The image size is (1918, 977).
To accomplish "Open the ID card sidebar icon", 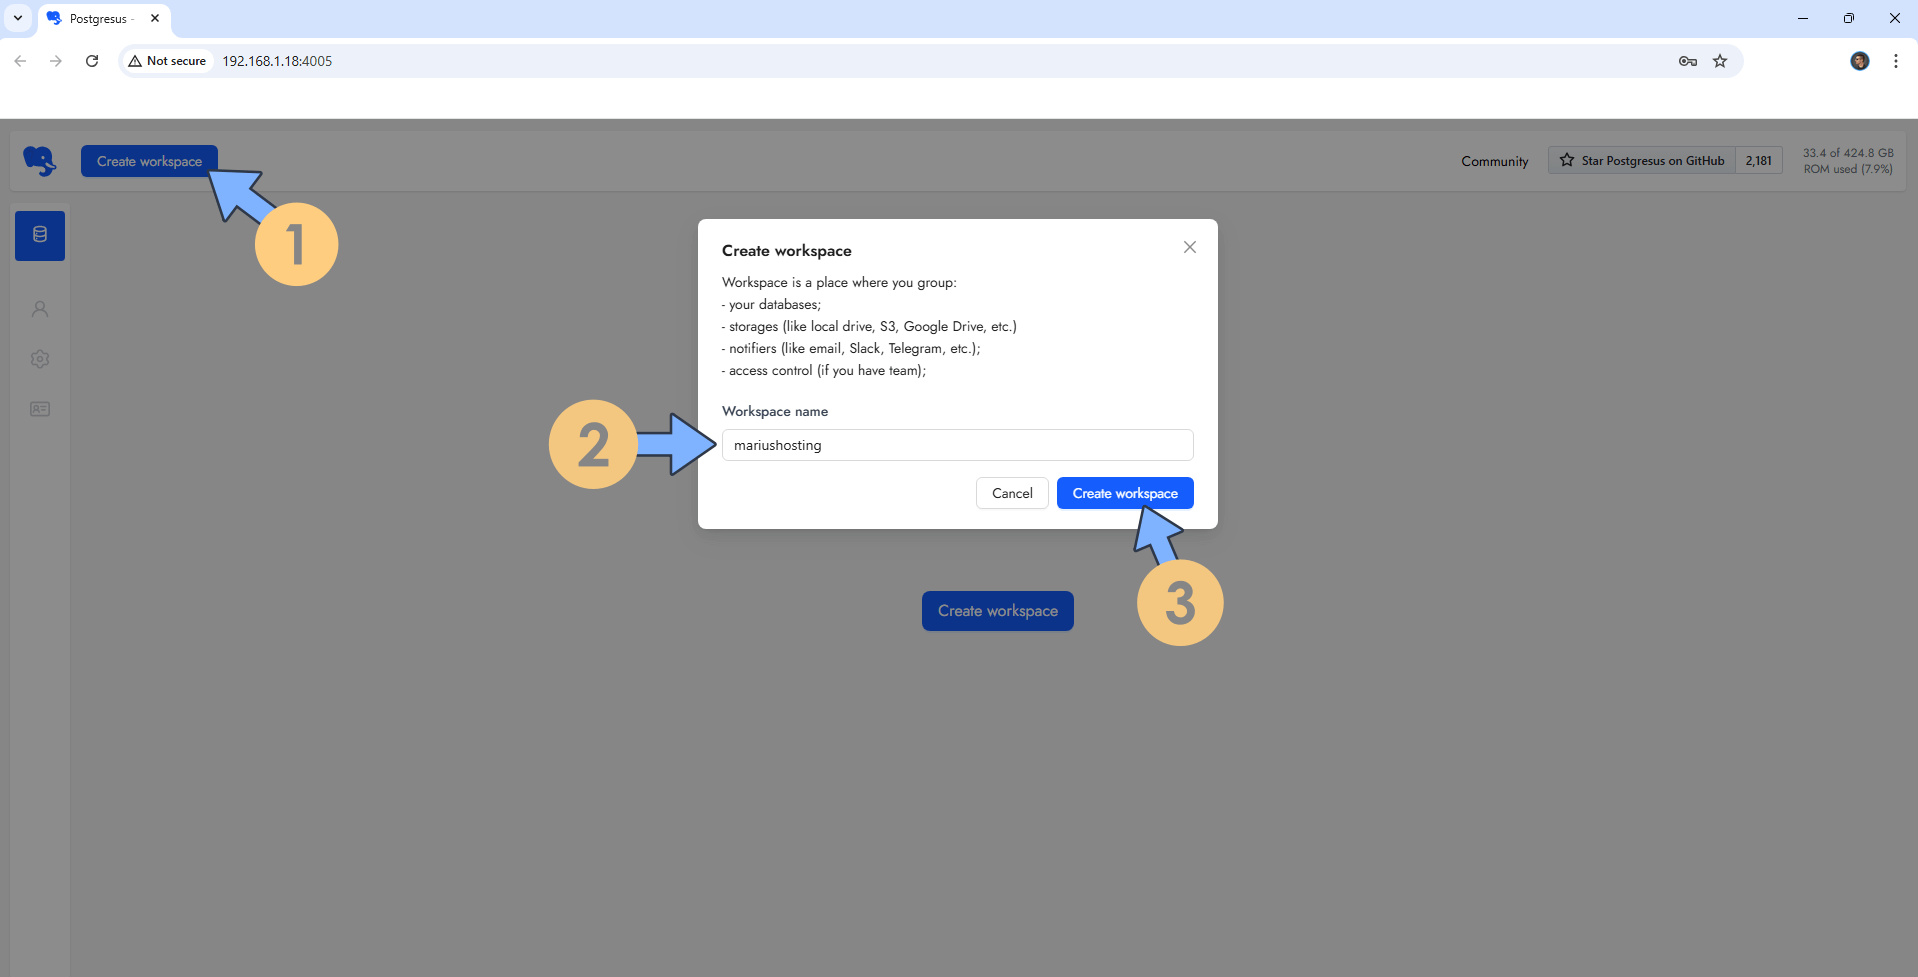I will [40, 409].
